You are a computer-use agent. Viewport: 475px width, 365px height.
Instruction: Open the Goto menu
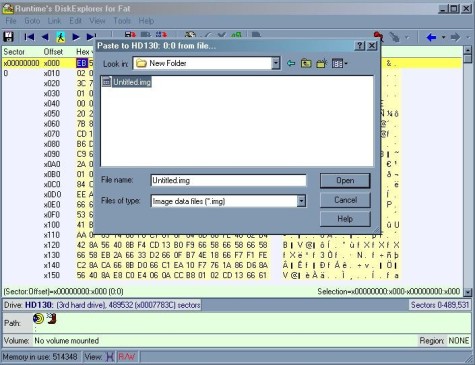[x=32, y=21]
